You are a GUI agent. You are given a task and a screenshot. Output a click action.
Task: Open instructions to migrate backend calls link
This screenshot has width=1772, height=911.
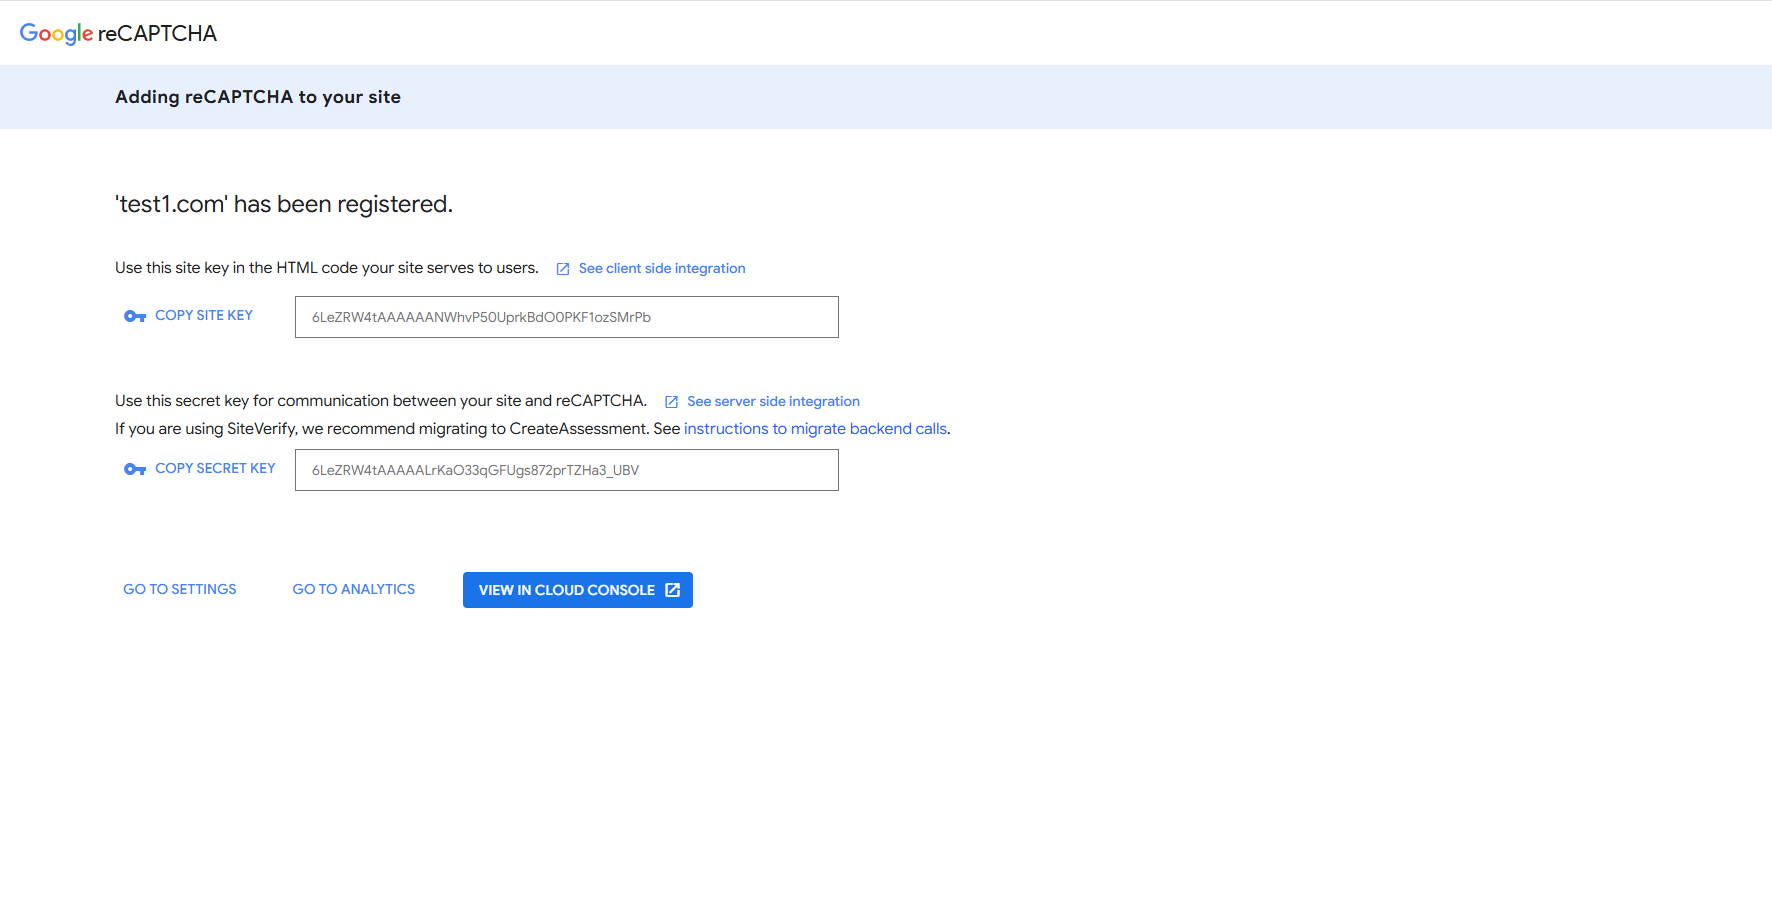pyautogui.click(x=815, y=428)
